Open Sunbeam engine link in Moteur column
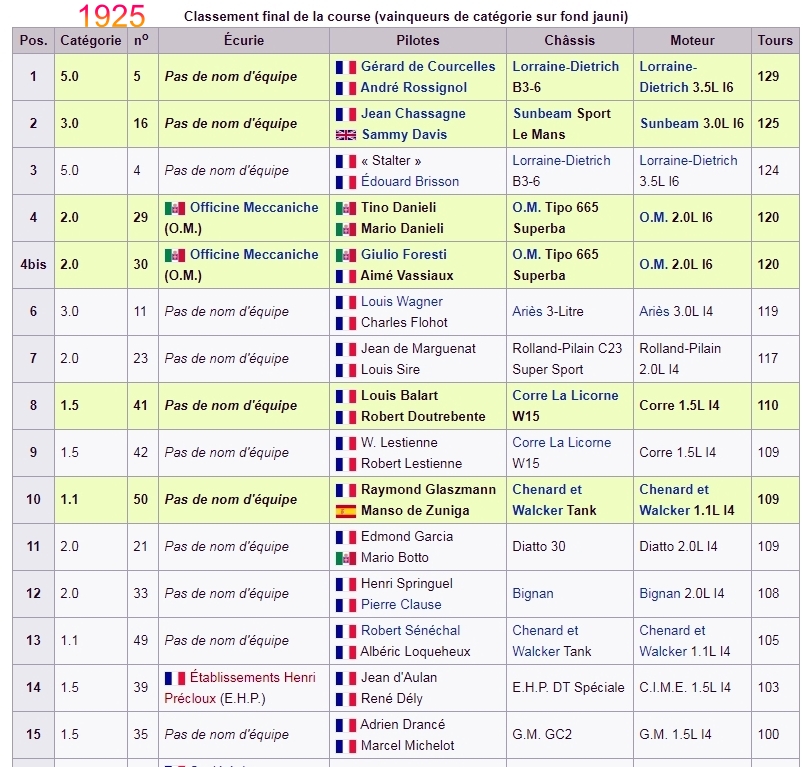This screenshot has height=767, width=812. (x=670, y=123)
